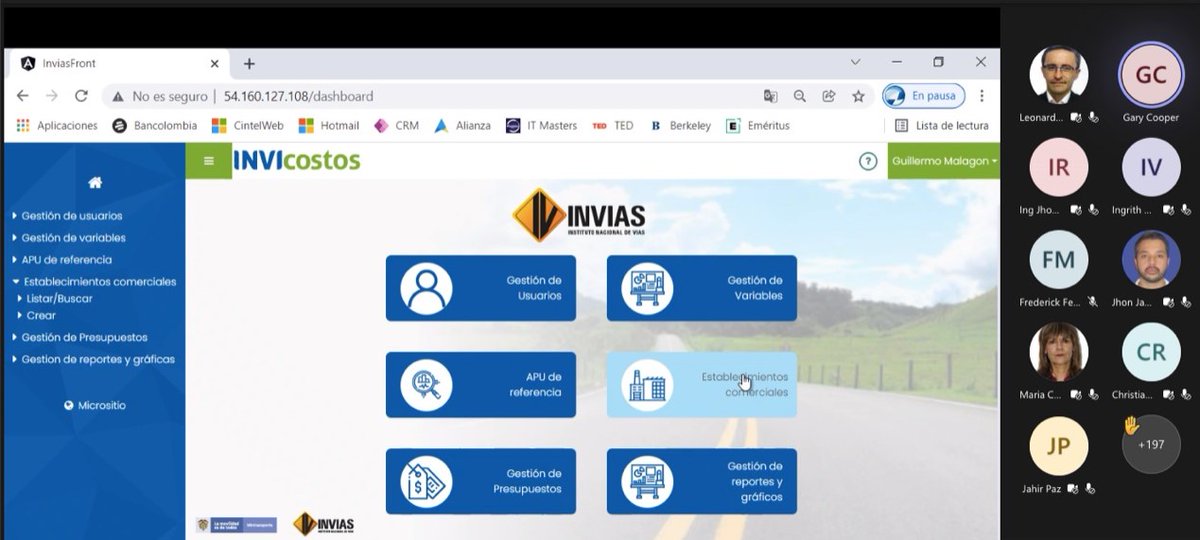Open IT Masters bookmark

point(541,126)
